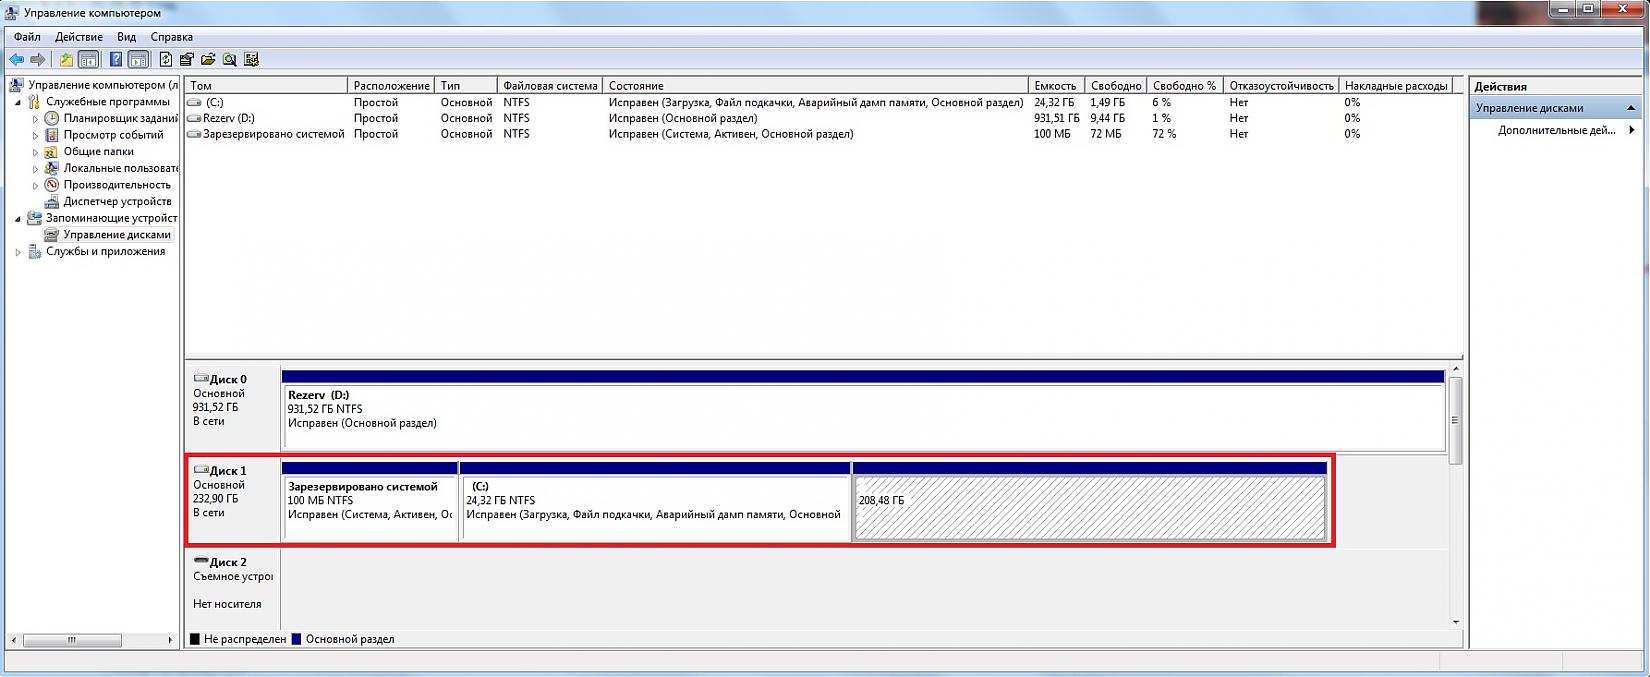Click the magnifier search toolbar icon
The width and height of the screenshot is (1650, 677).
click(x=230, y=60)
